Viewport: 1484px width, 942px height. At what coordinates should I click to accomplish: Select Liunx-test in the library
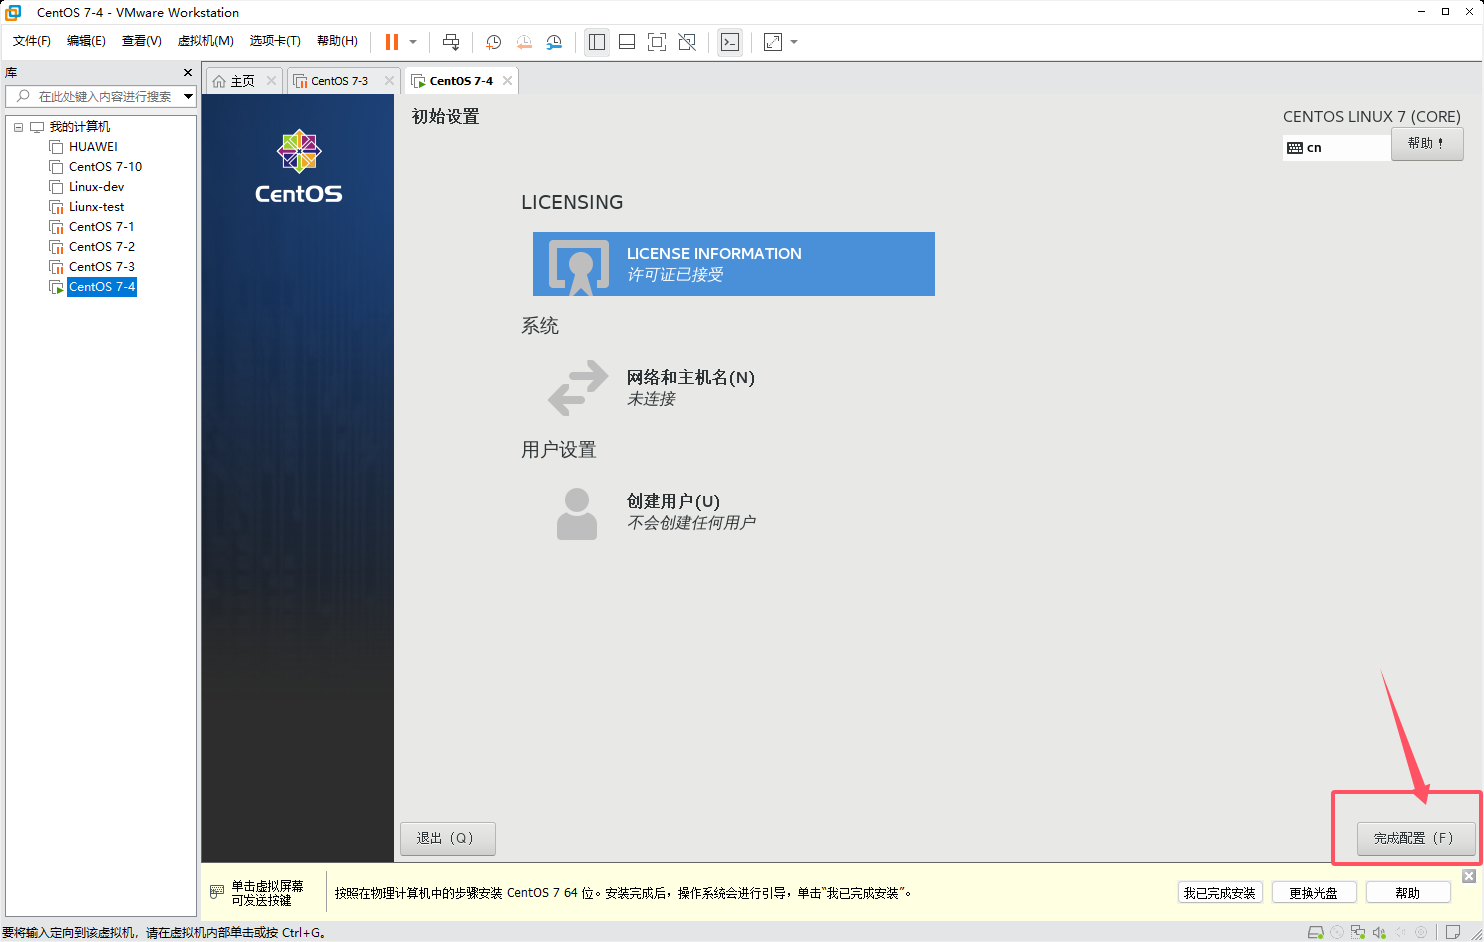click(x=96, y=207)
